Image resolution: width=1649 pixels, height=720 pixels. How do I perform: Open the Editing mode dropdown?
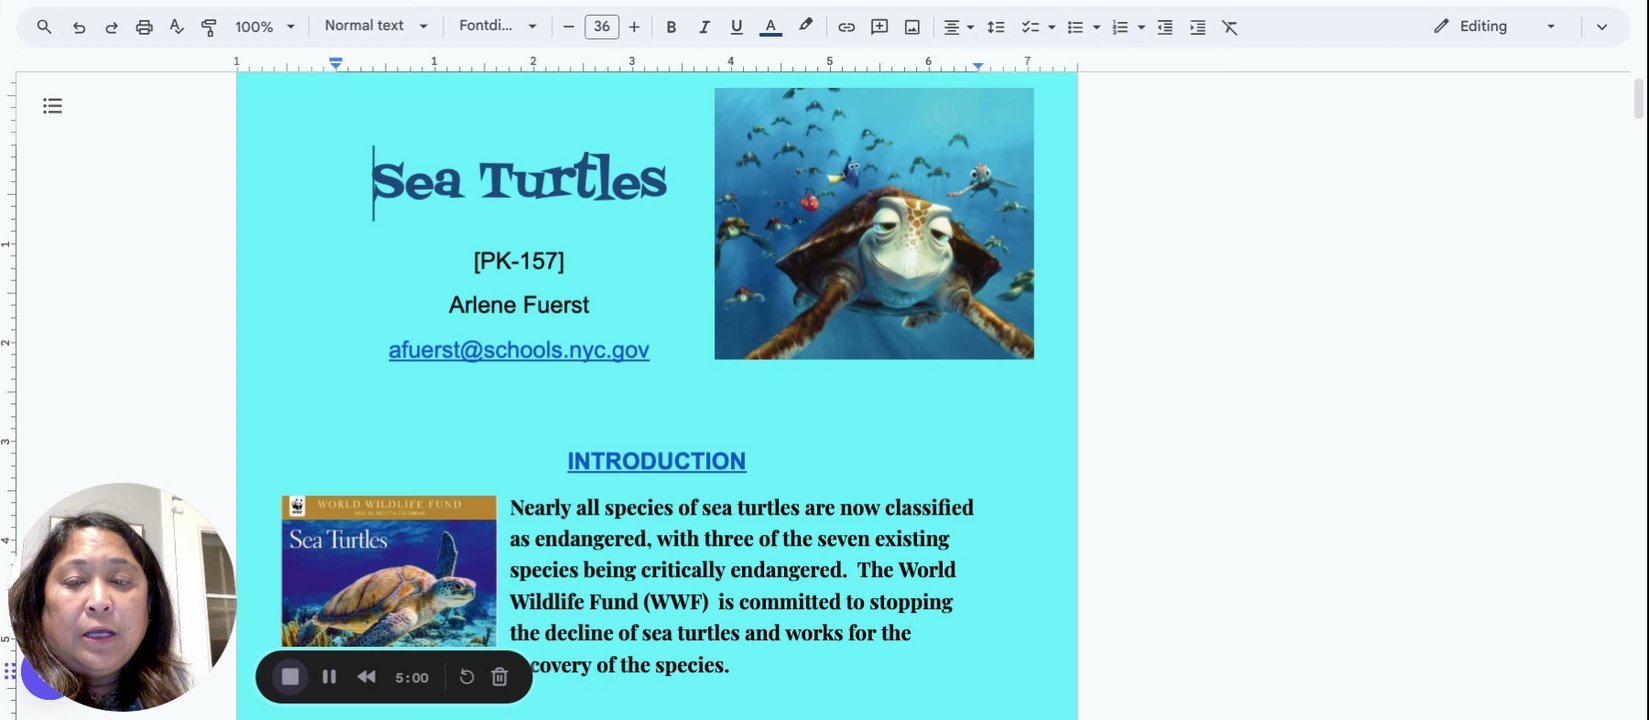pyautogui.click(x=1494, y=27)
